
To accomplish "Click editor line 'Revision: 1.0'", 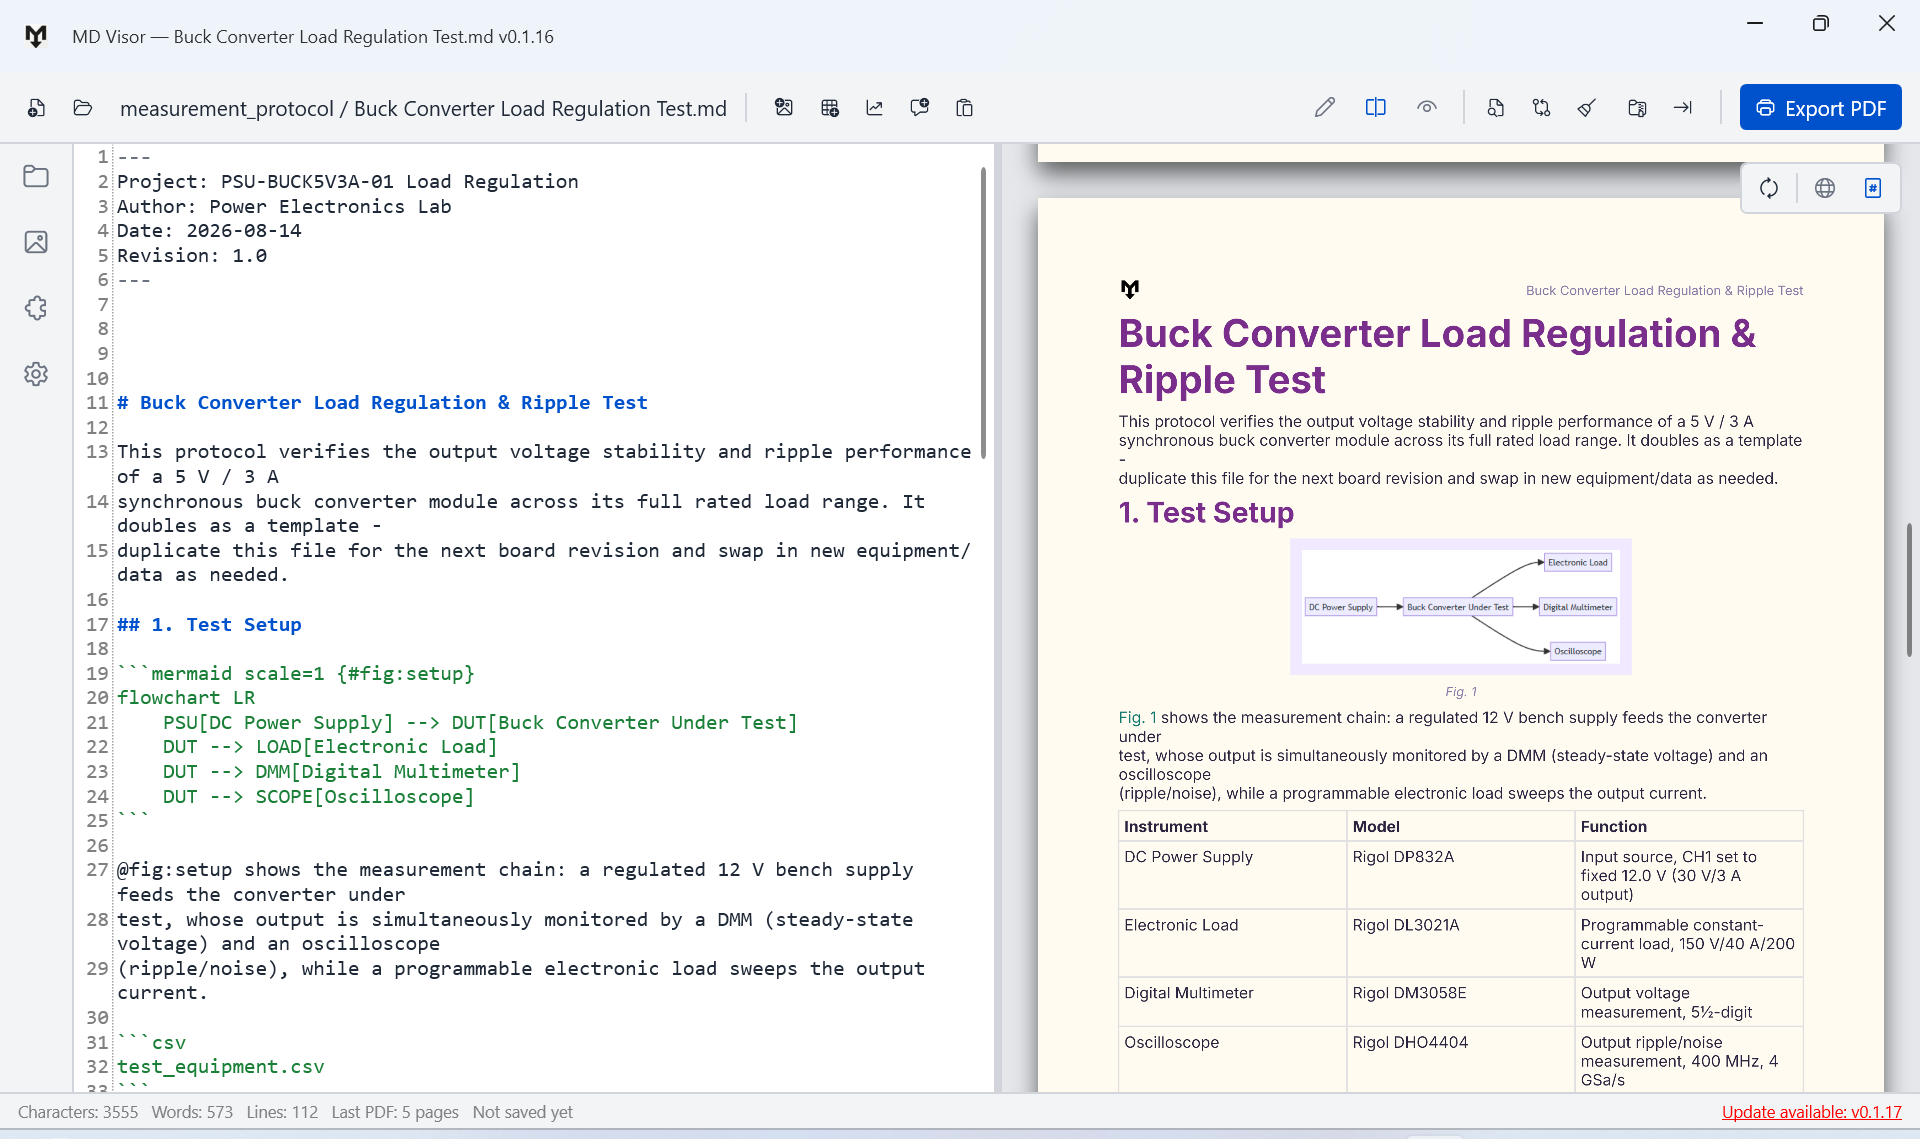I will [192, 256].
